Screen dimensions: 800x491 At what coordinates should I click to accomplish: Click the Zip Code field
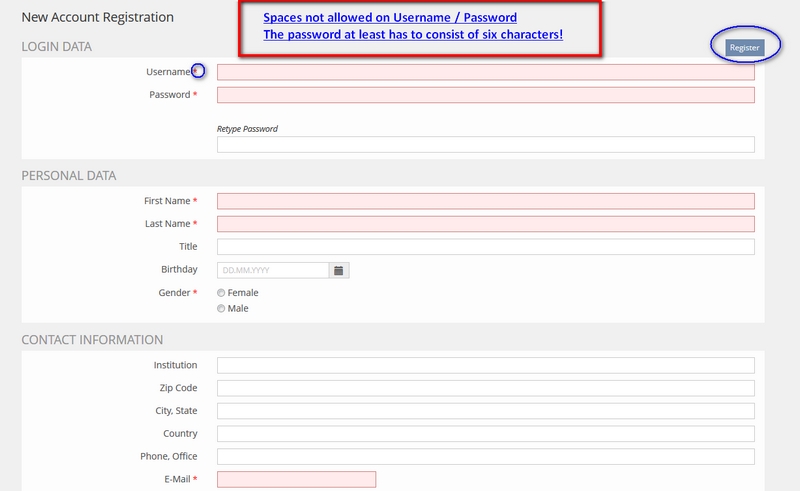click(486, 388)
